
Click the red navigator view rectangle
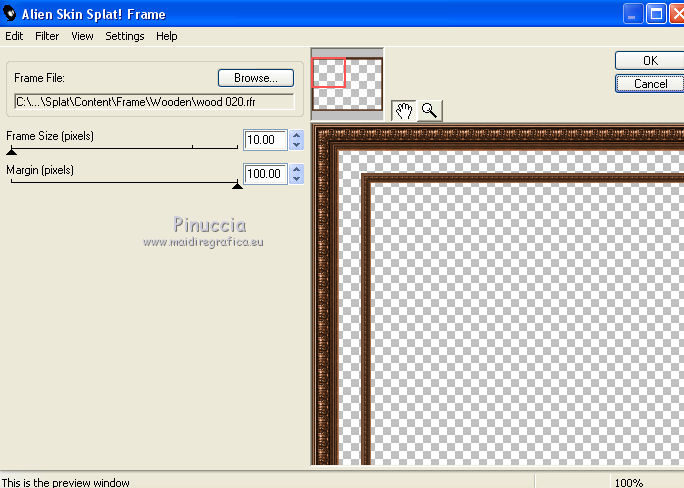coord(329,73)
